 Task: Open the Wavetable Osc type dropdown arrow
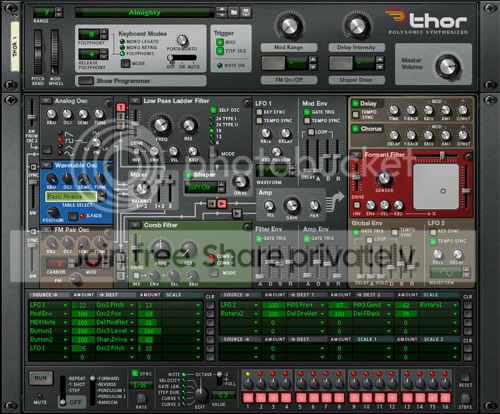coord(46,165)
